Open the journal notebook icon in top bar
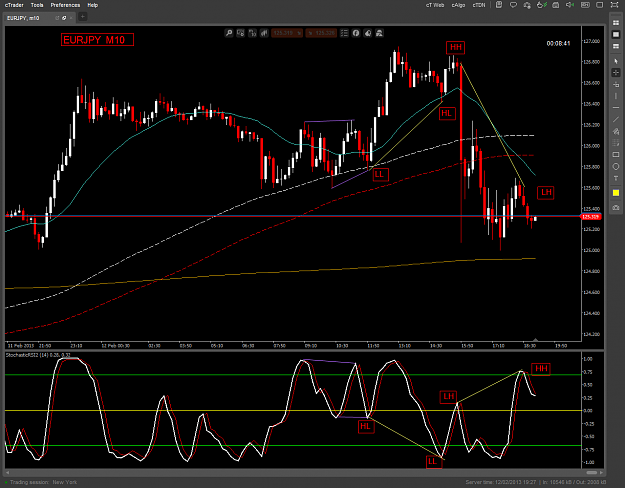625x488 pixels. [499, 5]
